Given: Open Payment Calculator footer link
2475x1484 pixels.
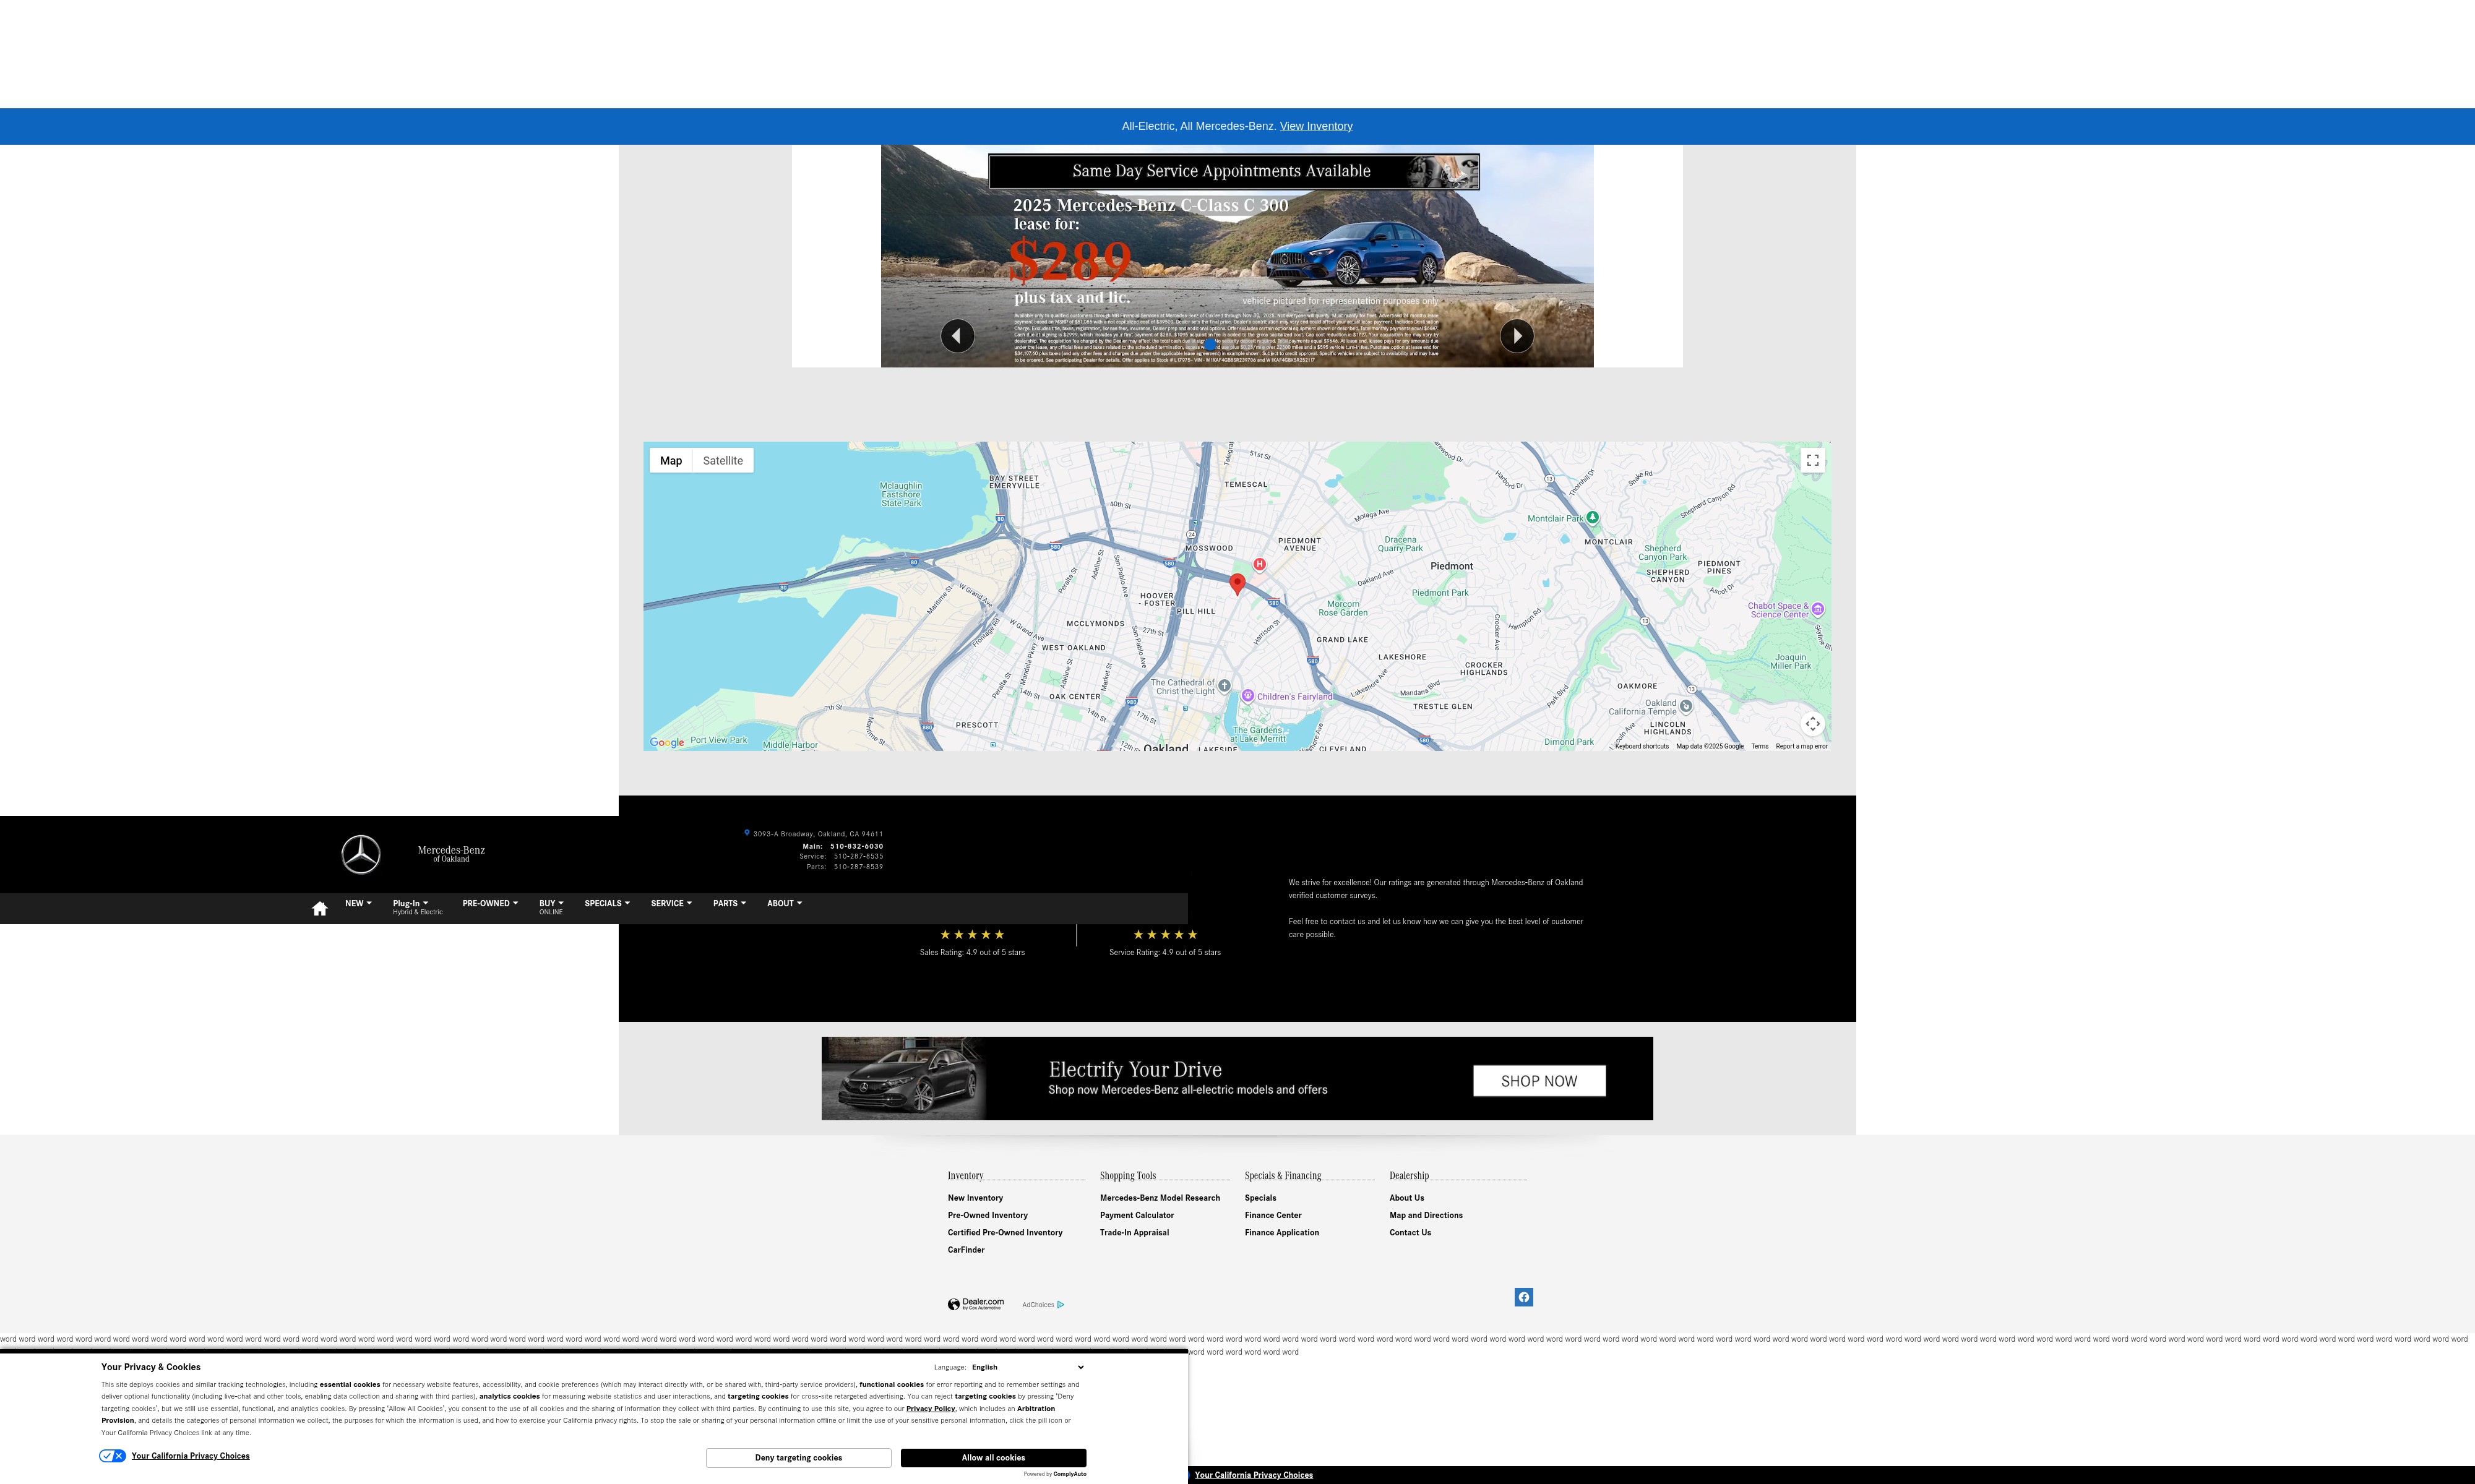Looking at the screenshot, I should tap(1137, 1215).
